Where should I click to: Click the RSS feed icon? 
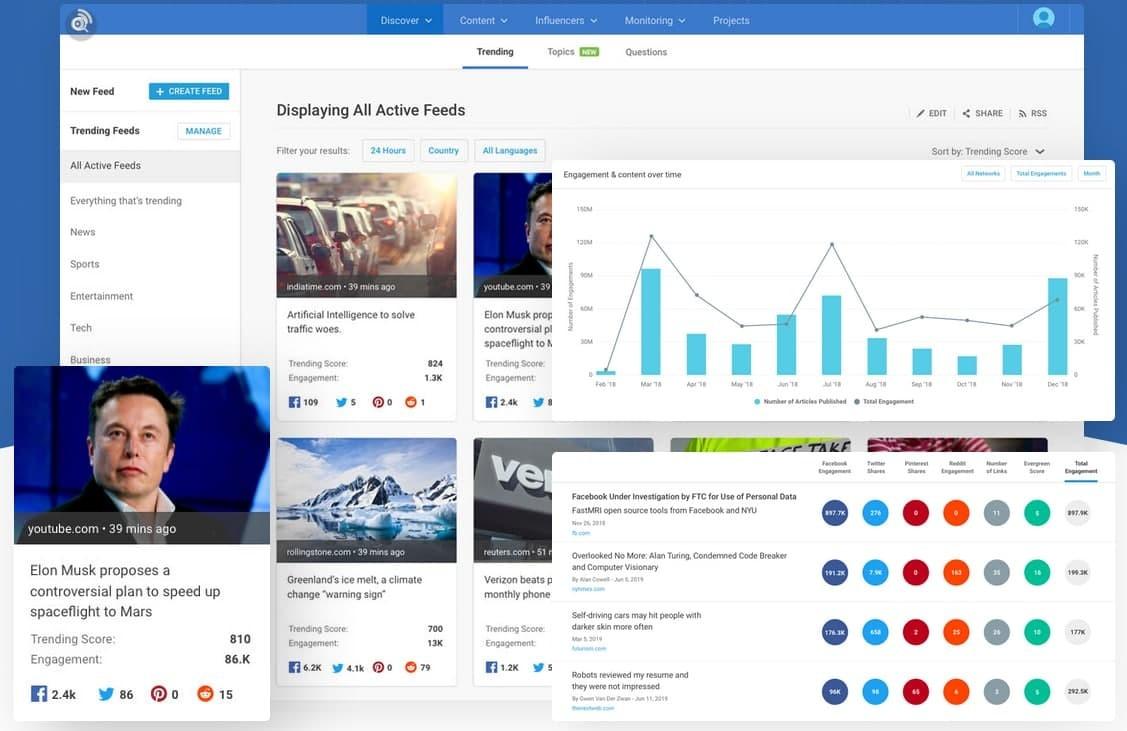[1022, 114]
